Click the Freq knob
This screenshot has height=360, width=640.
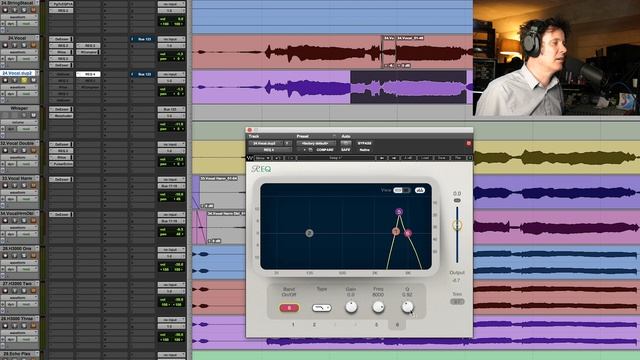378,307
